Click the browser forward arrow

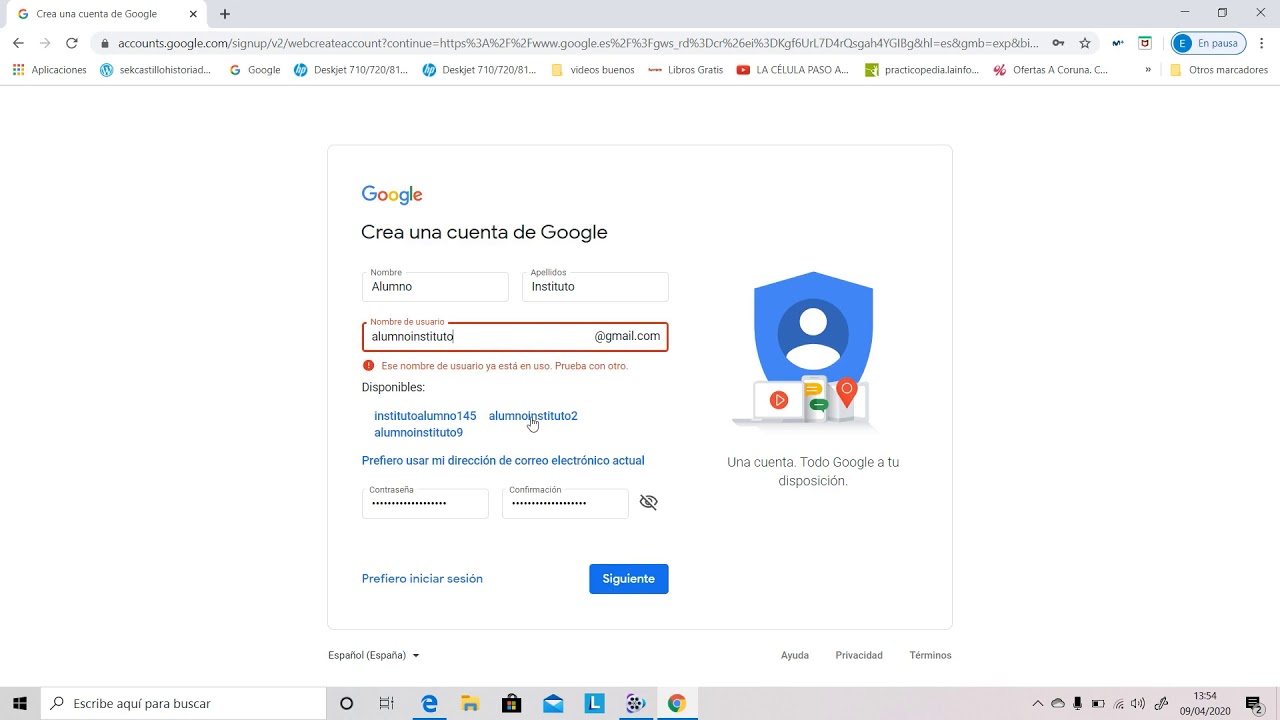click(x=45, y=43)
